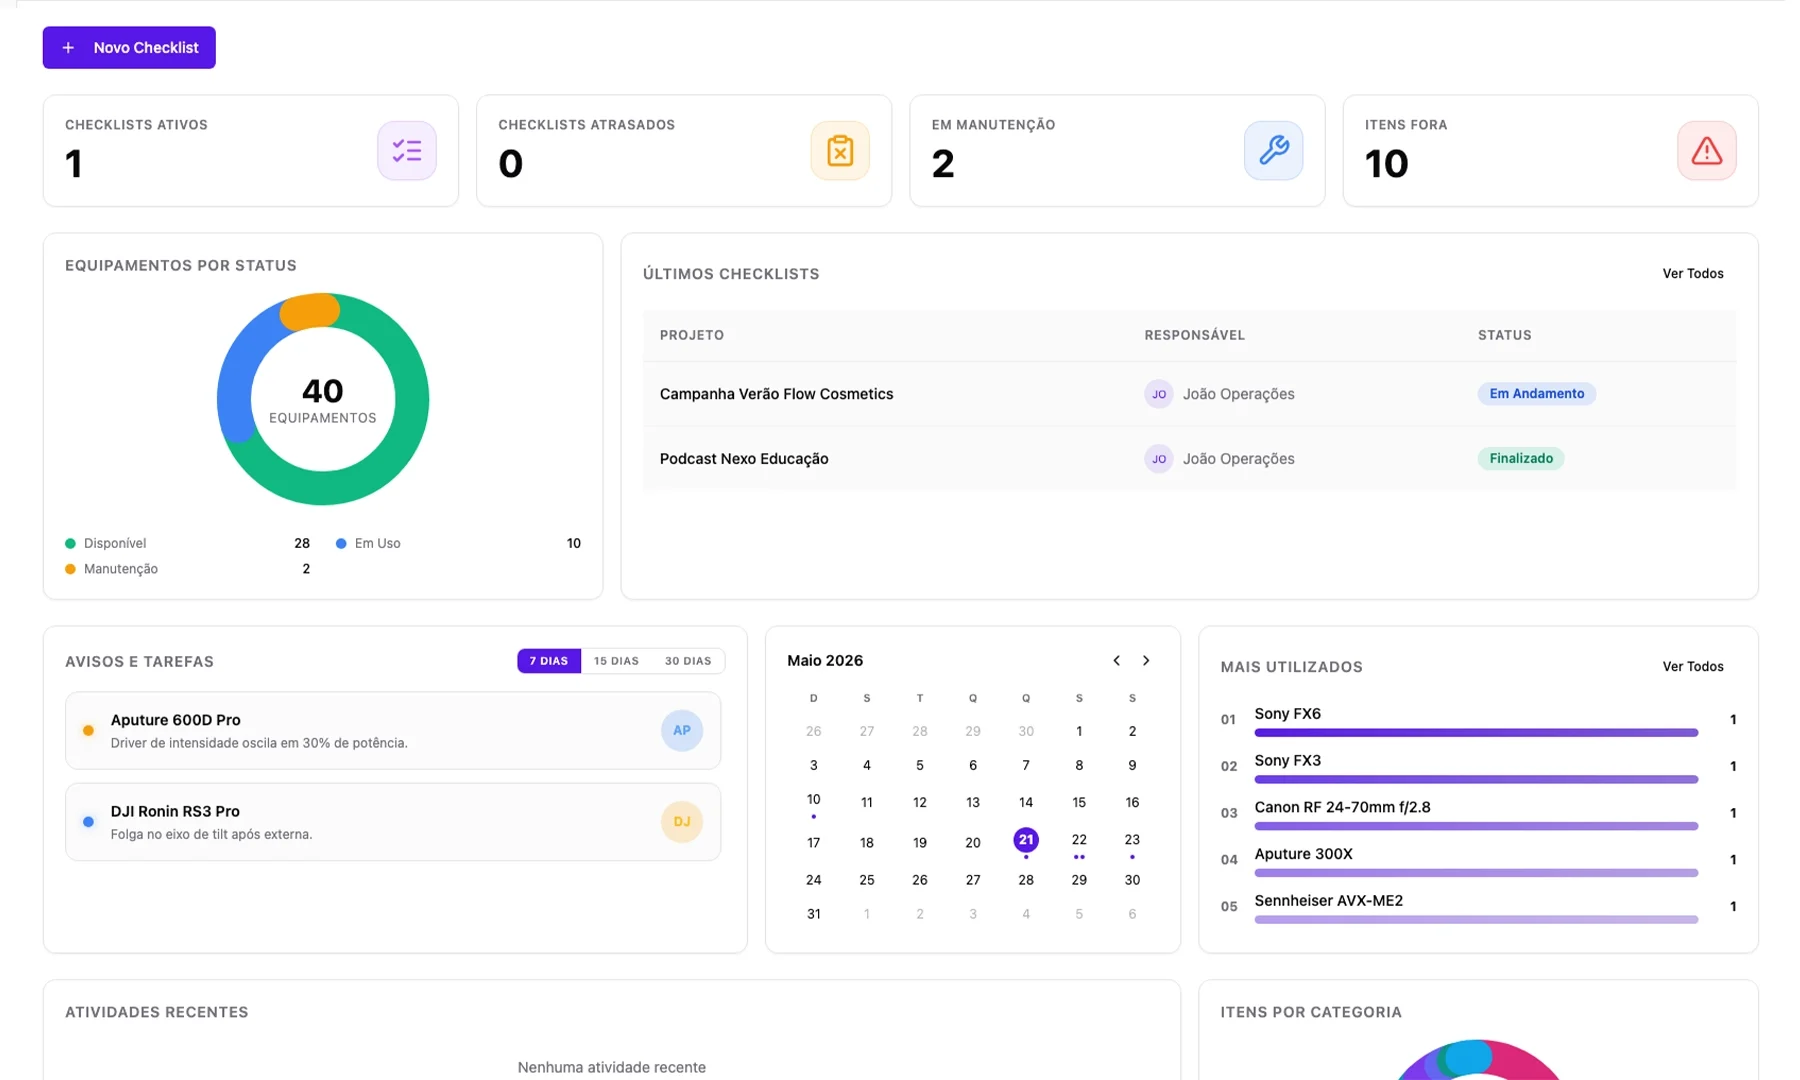The height and width of the screenshot is (1080, 1800).
Task: Click the Projeto column header
Action: (692, 335)
